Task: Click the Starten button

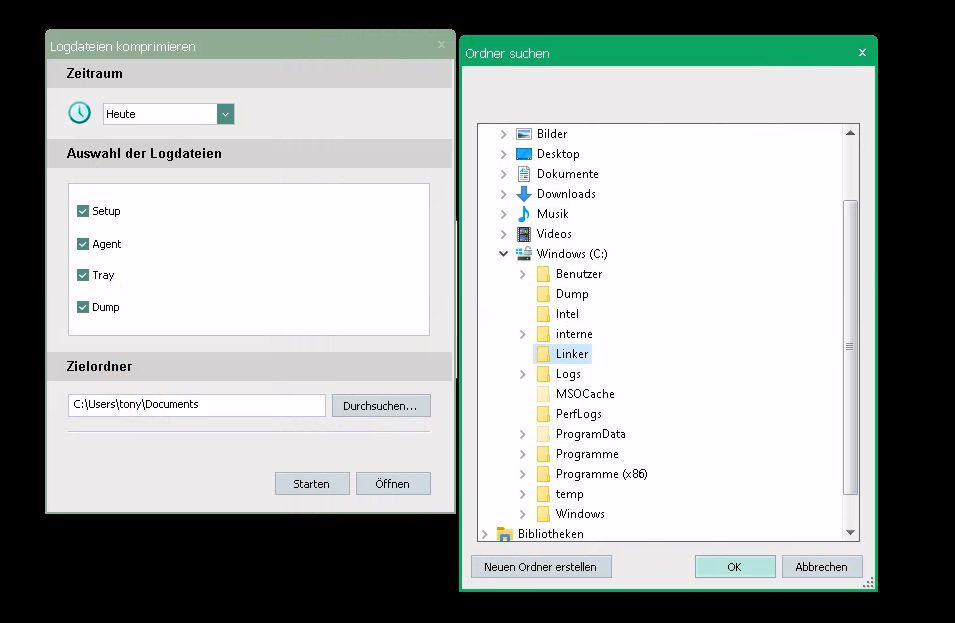Action: (312, 484)
